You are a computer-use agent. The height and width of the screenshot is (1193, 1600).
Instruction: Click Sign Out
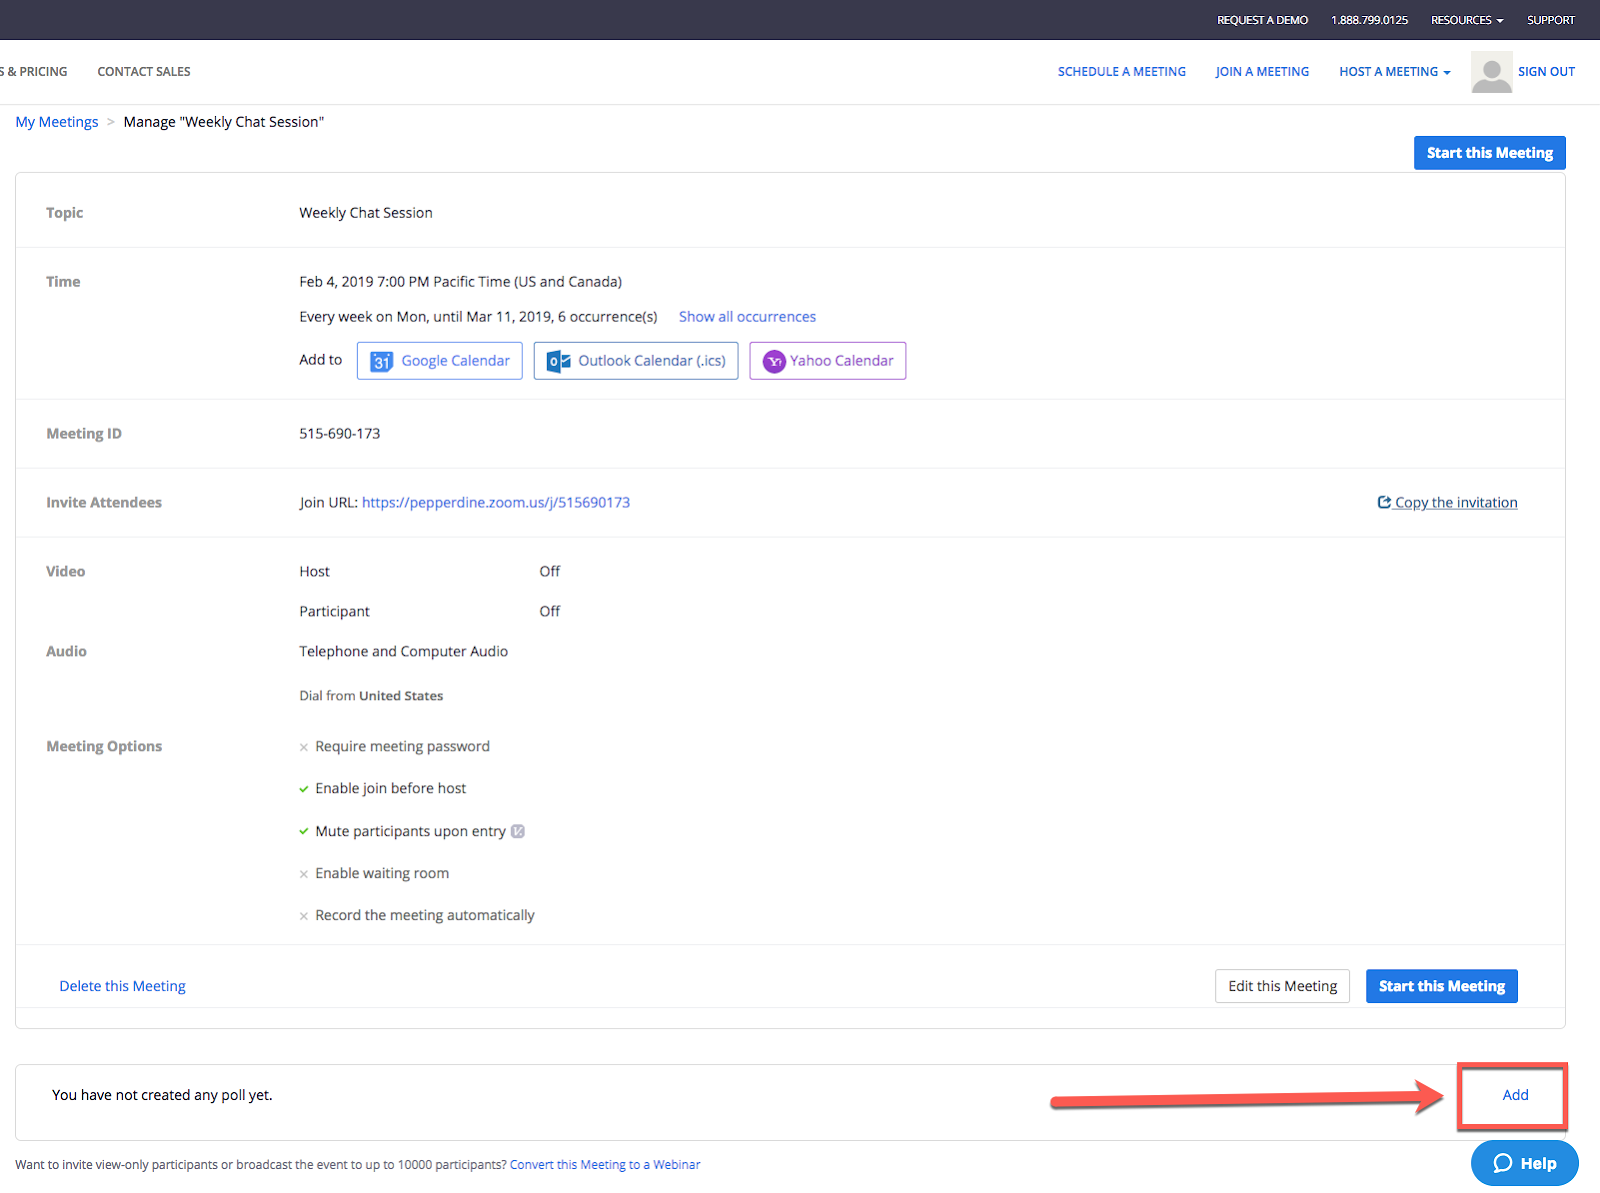[x=1546, y=72]
